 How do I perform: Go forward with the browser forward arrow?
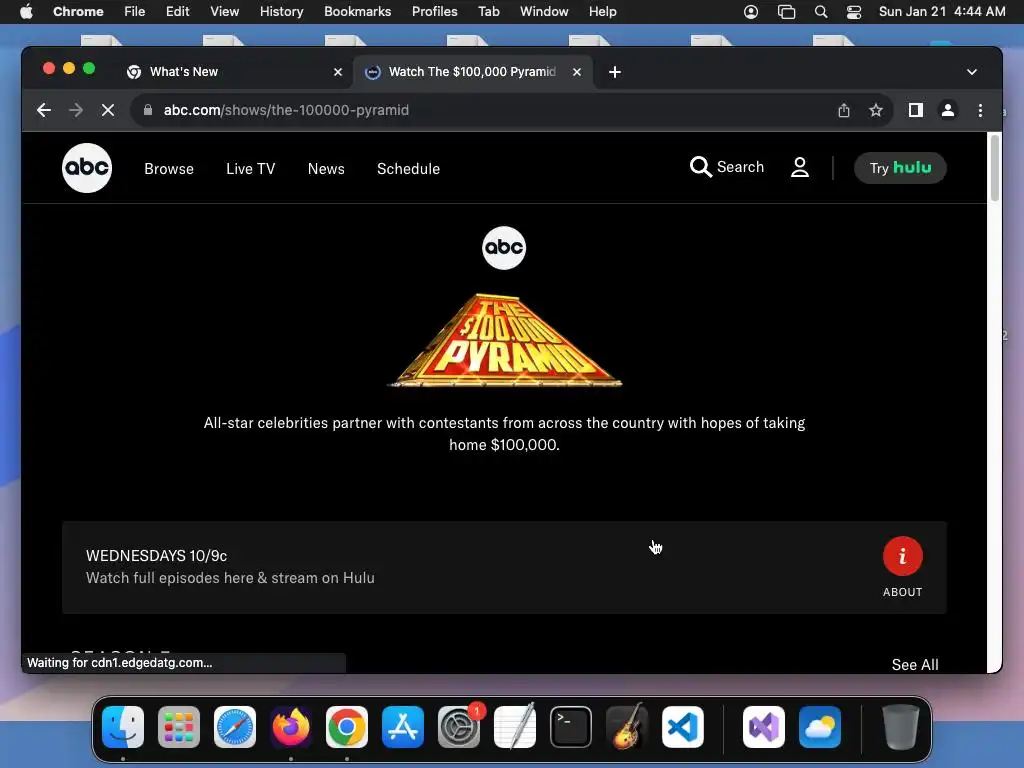(x=76, y=110)
